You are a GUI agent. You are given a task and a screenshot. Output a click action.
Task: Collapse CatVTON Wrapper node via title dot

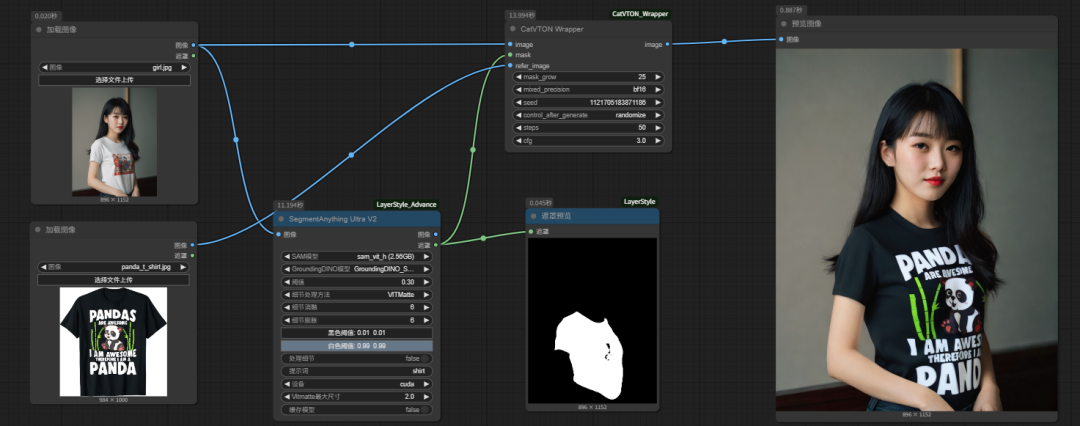(512, 29)
